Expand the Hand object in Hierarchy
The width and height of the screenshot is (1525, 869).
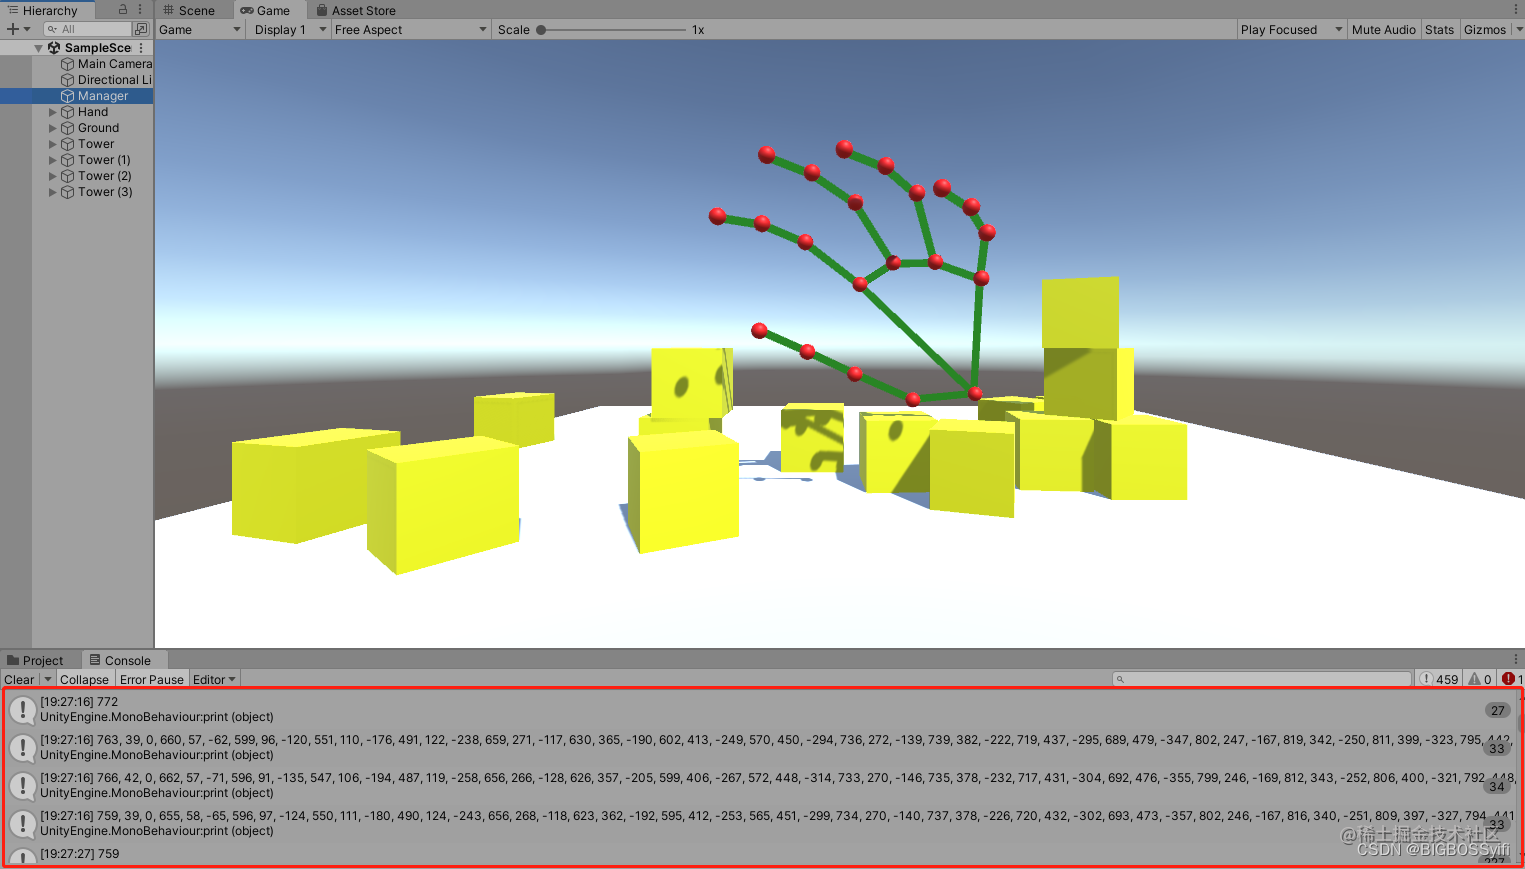(x=53, y=112)
